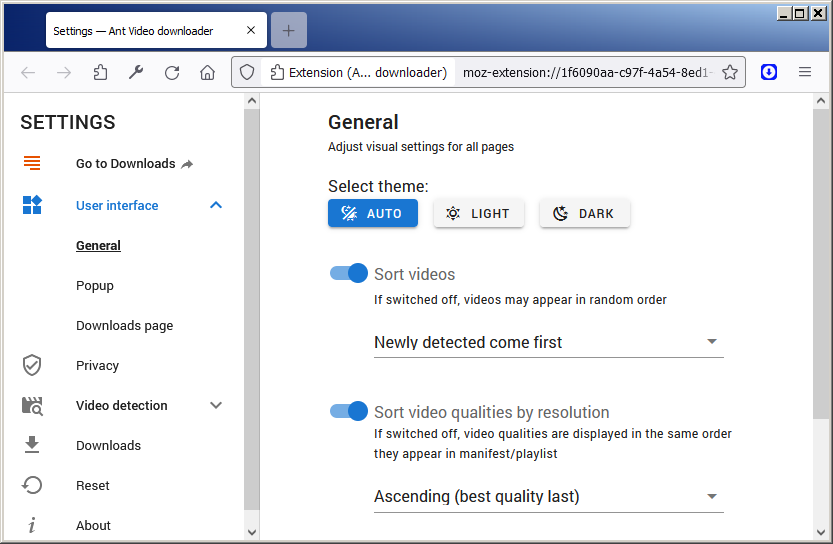Image resolution: width=833 pixels, height=544 pixels.
Task: Toggle the Sort videos switch
Action: (x=348, y=274)
